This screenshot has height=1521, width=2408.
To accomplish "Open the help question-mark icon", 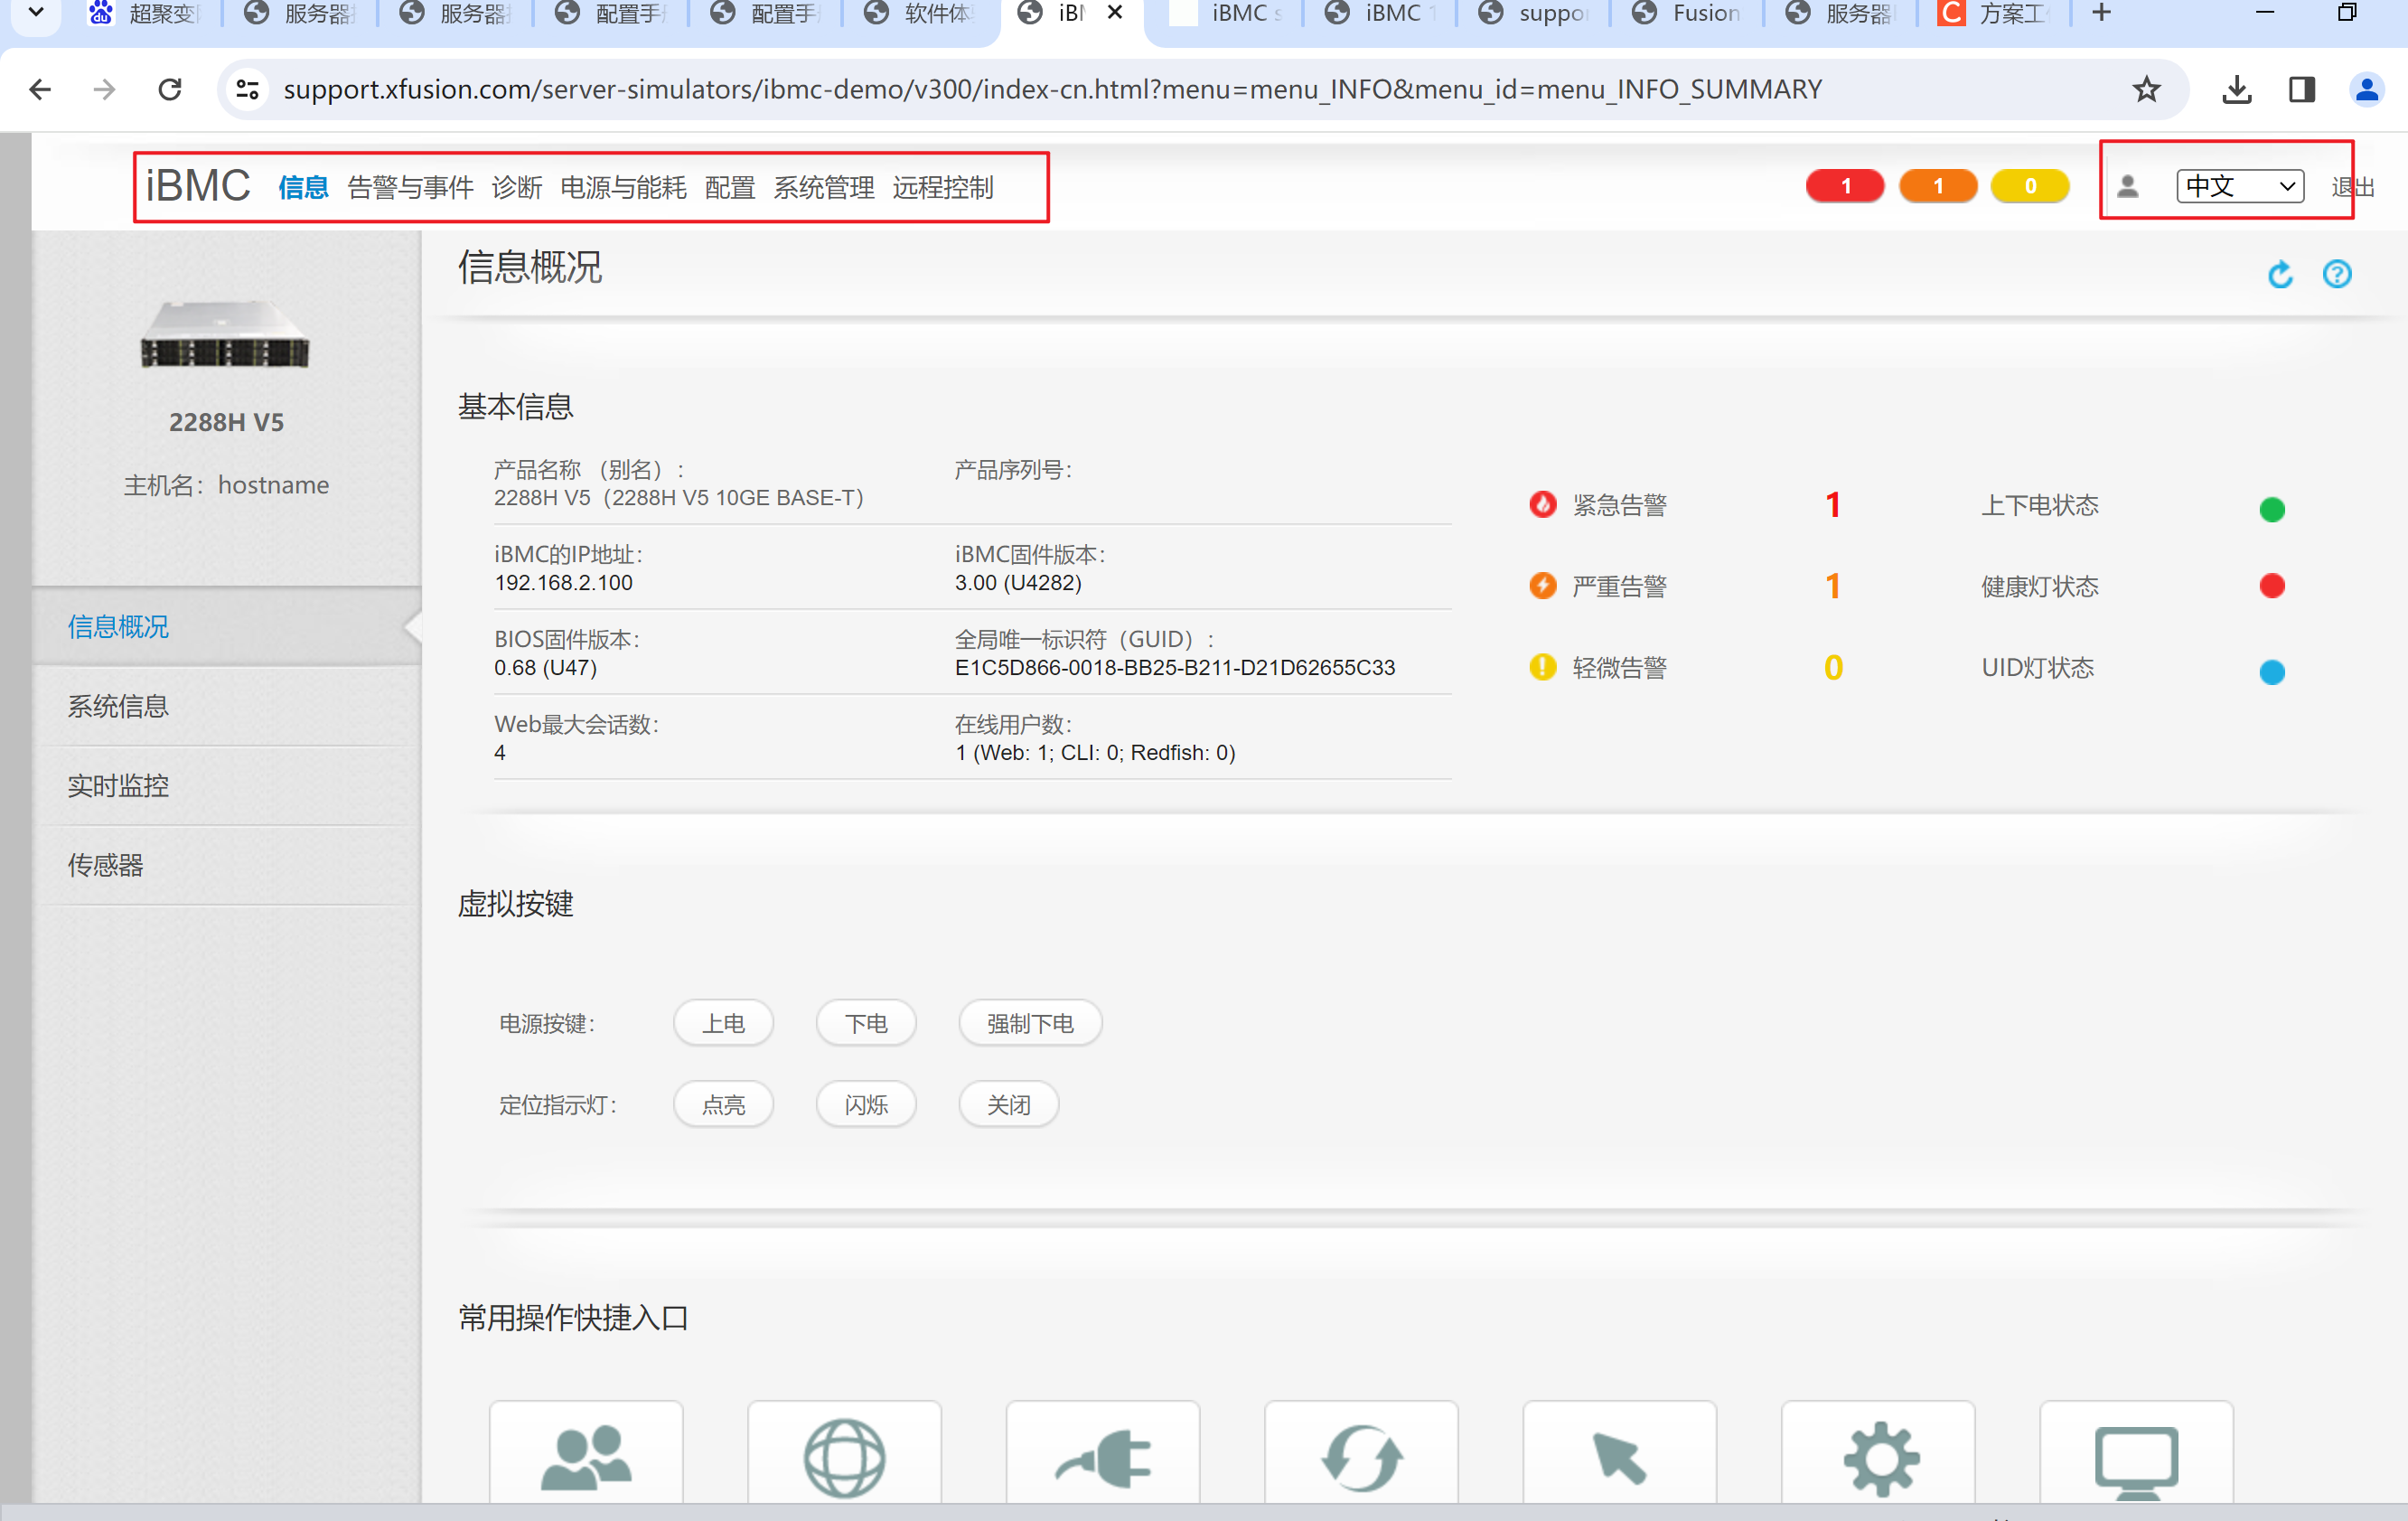I will pos(2336,274).
